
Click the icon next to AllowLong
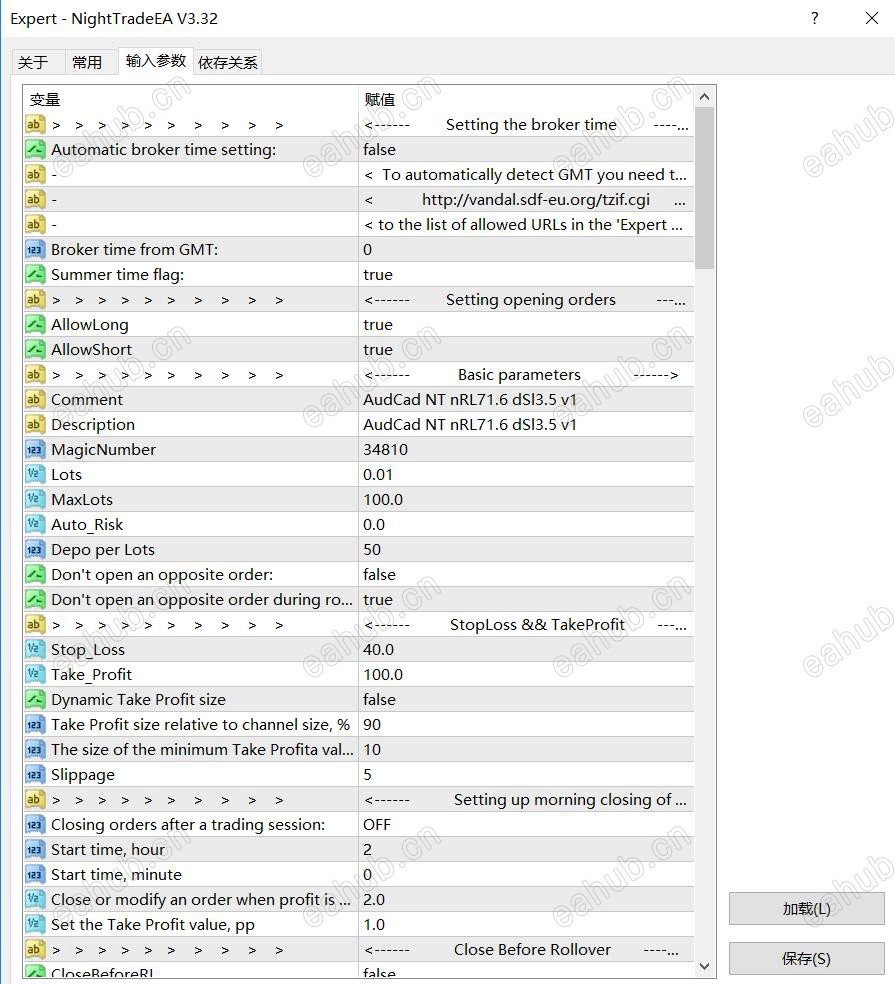(35, 324)
